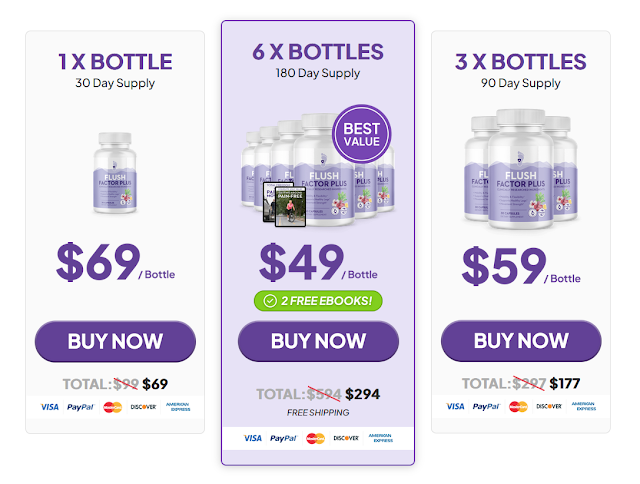Click the Mastercard icon in 6 bottles card
This screenshot has height=484, width=640.
click(x=315, y=438)
